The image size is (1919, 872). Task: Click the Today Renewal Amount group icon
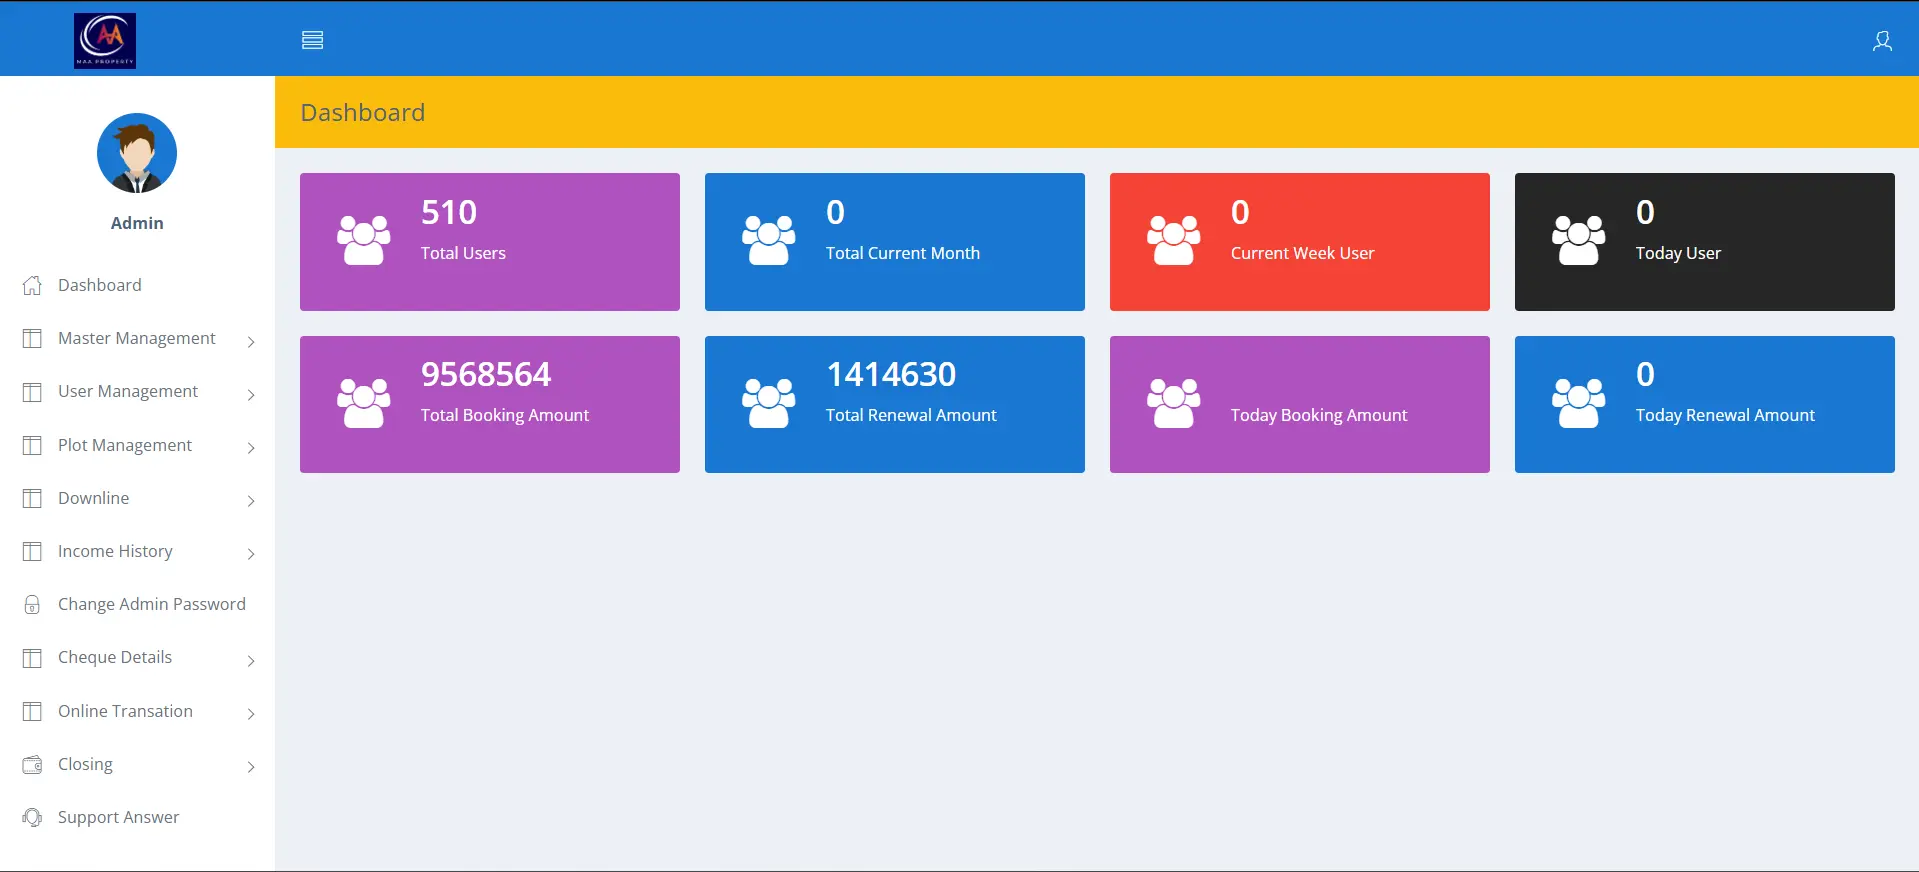coord(1579,403)
